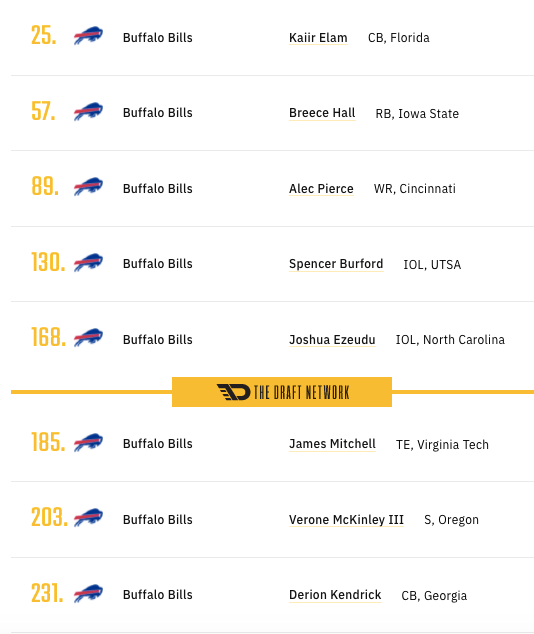Open James Mitchell player profile
This screenshot has width=534, height=634.
coord(332,444)
